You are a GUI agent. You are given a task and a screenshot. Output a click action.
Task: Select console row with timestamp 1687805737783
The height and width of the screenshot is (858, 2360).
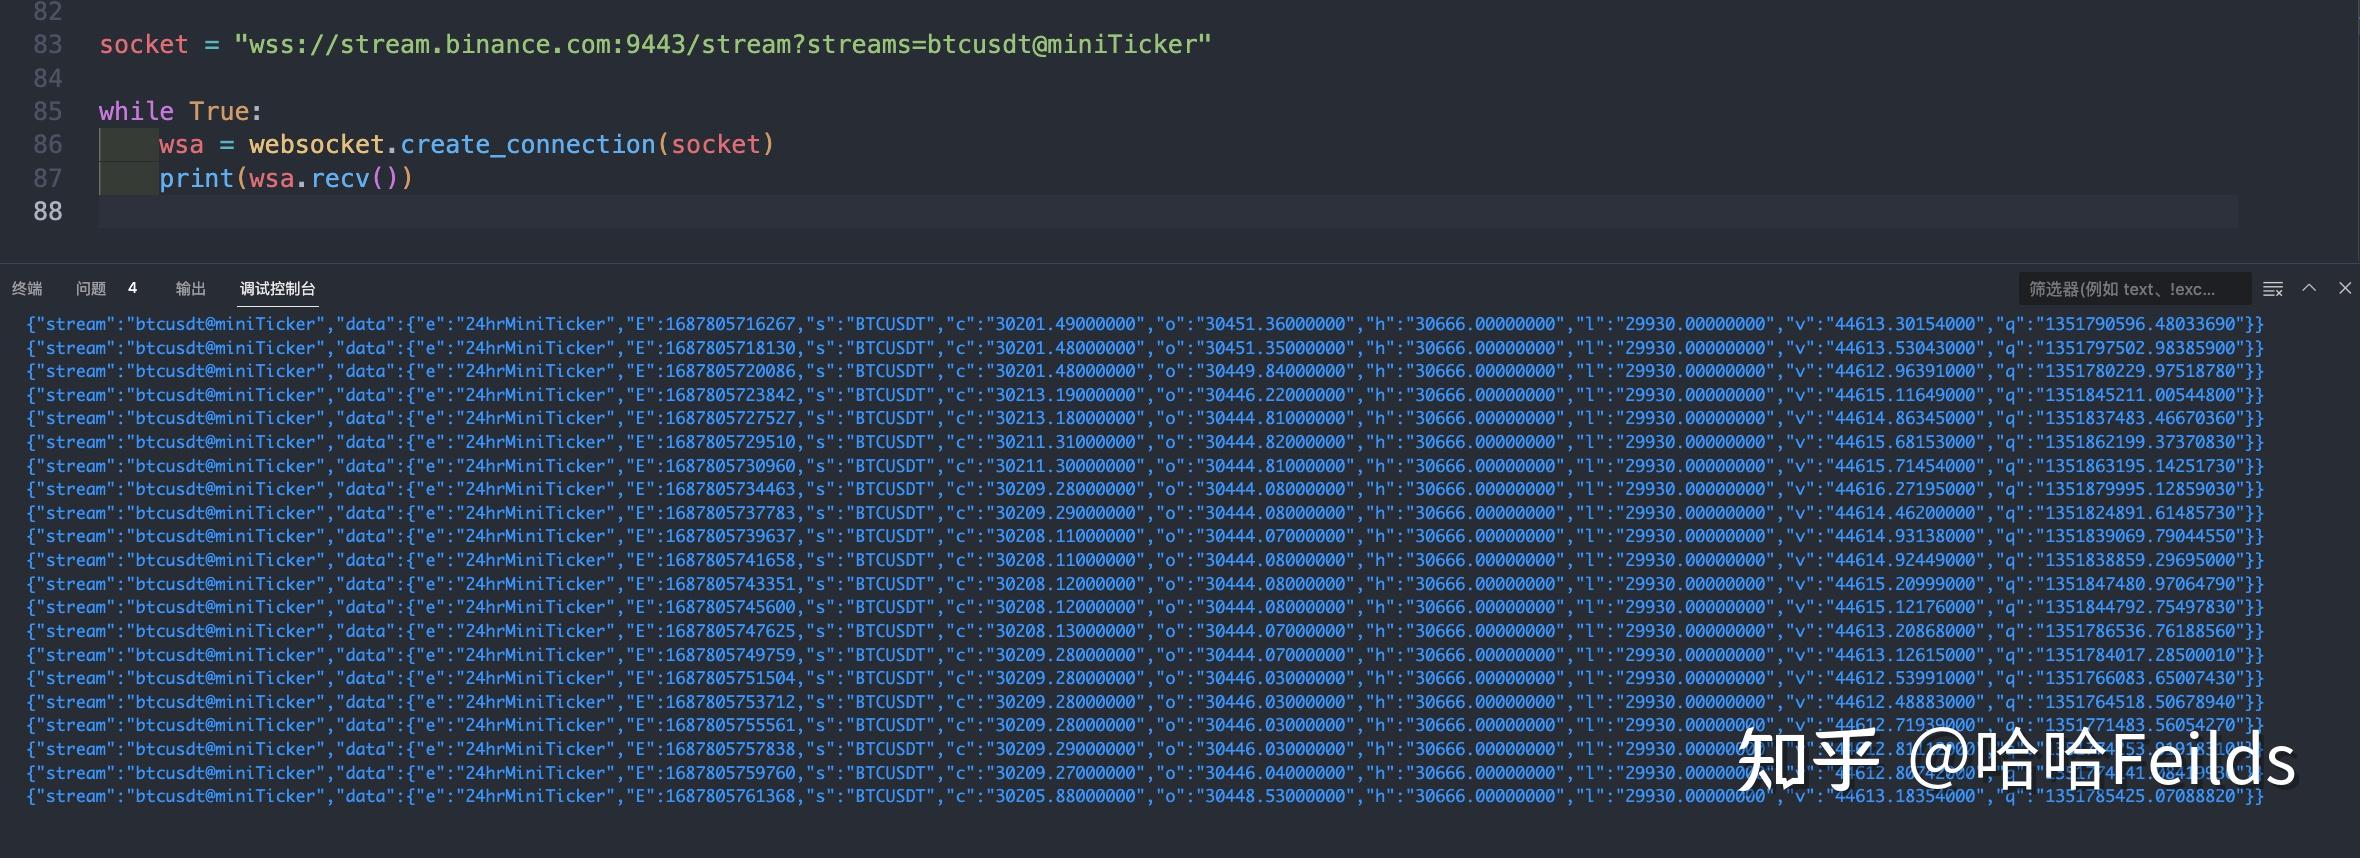1145,513
